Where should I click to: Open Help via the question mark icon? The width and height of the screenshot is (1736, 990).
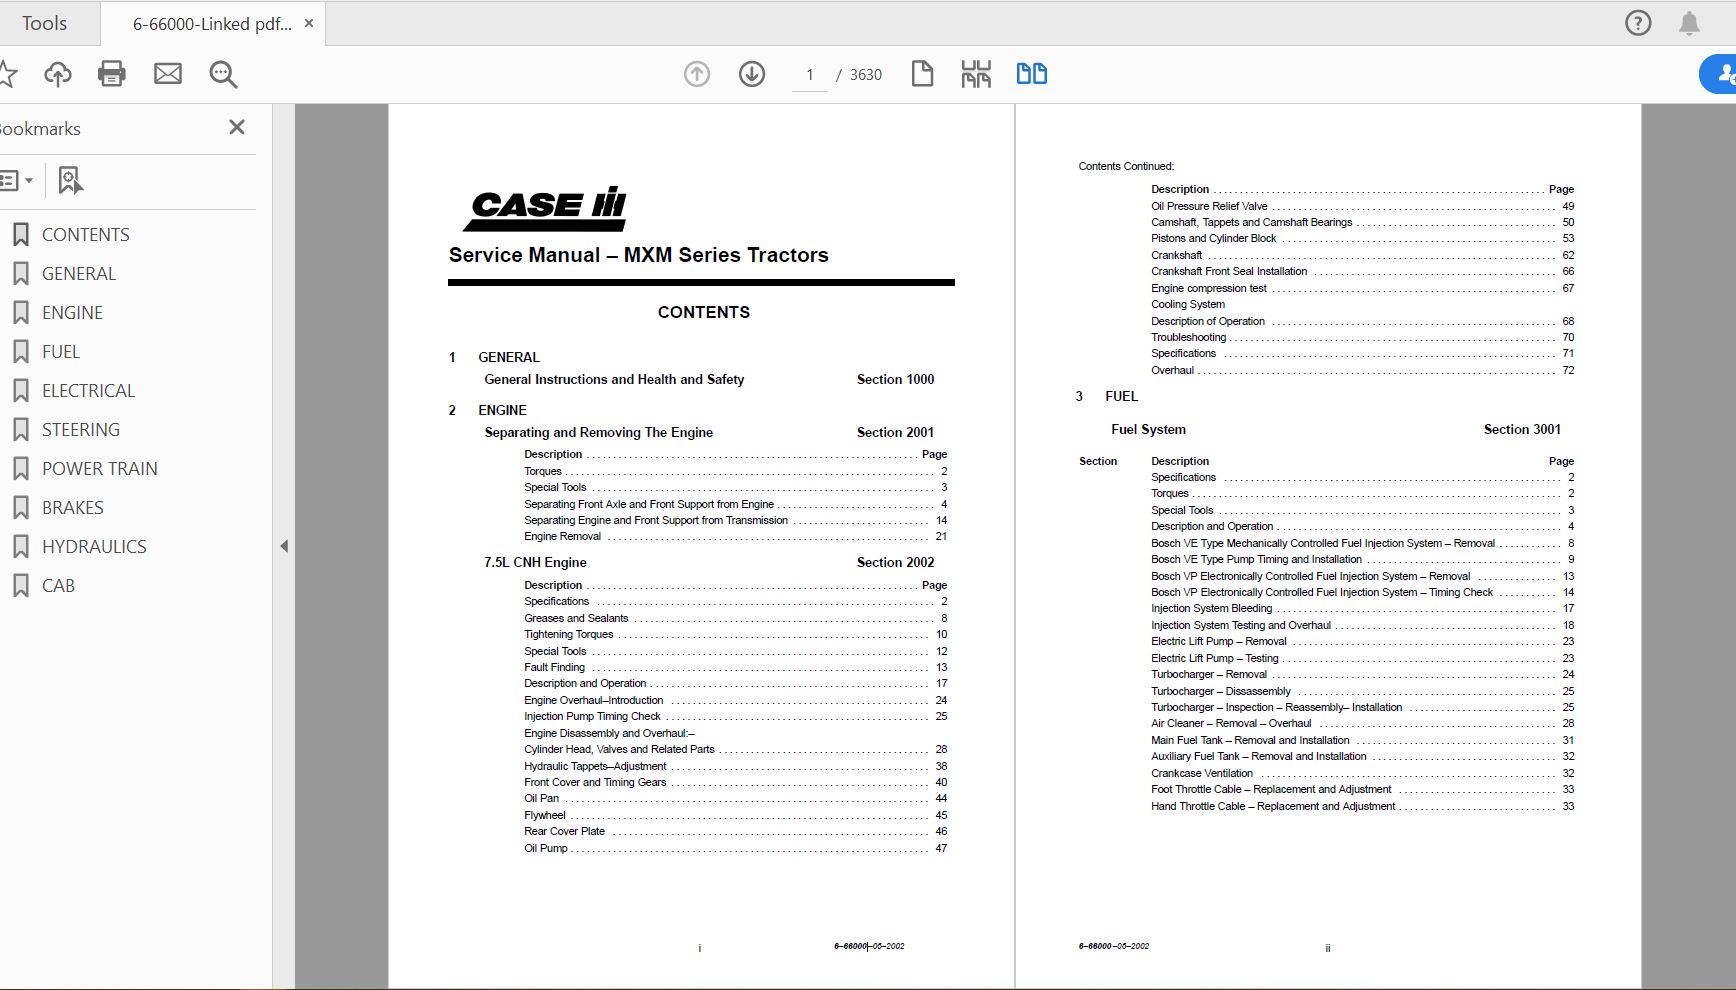[x=1637, y=22]
